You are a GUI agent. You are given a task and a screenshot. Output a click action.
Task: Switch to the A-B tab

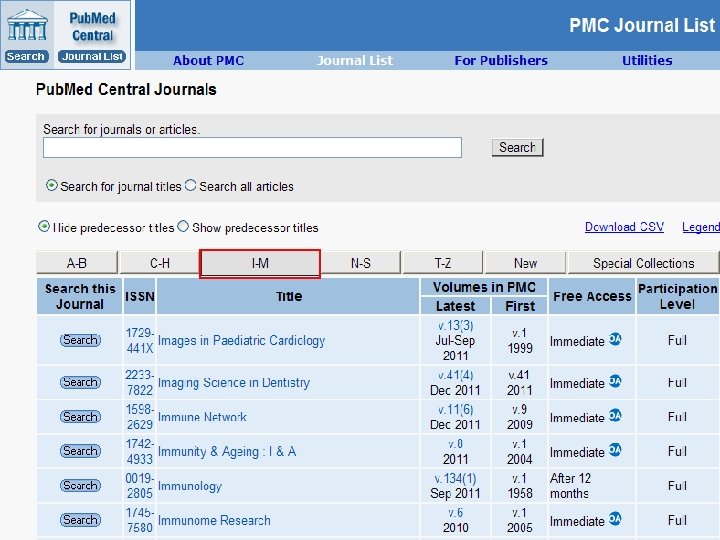click(77, 263)
